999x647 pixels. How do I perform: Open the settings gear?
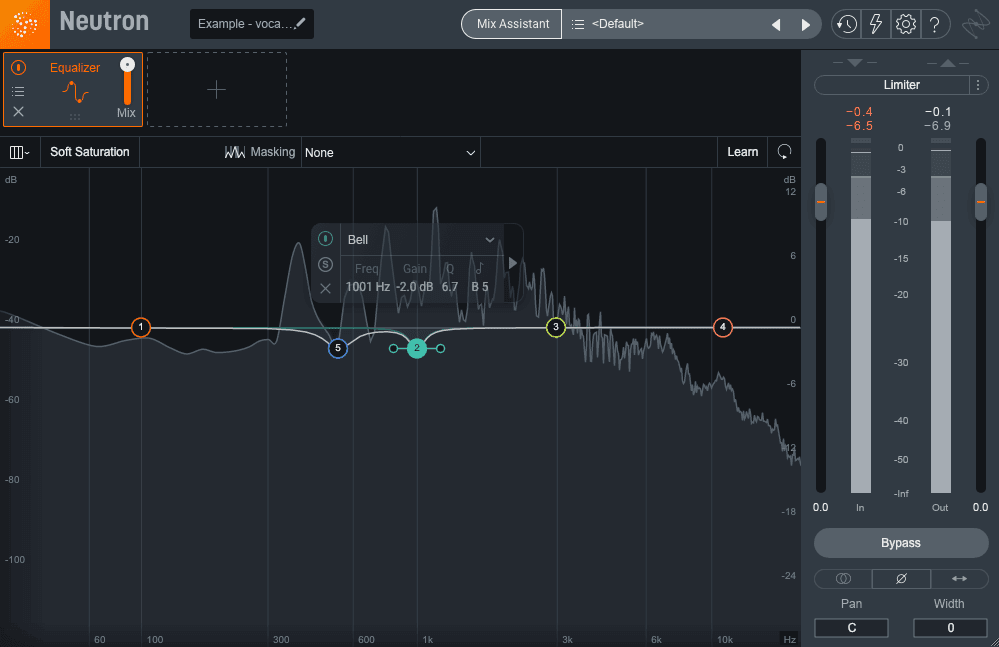click(x=905, y=24)
